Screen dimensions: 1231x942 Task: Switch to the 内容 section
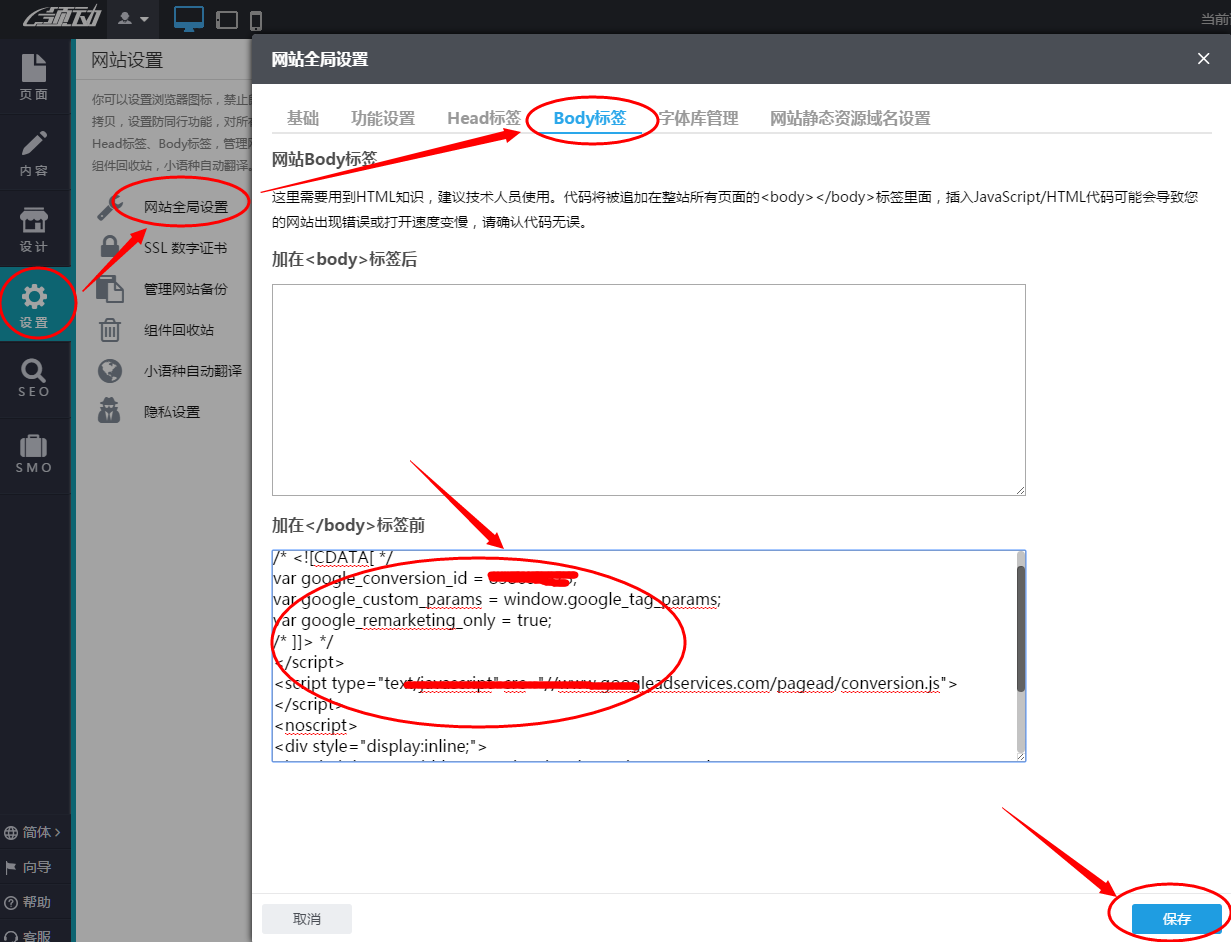click(x=35, y=155)
